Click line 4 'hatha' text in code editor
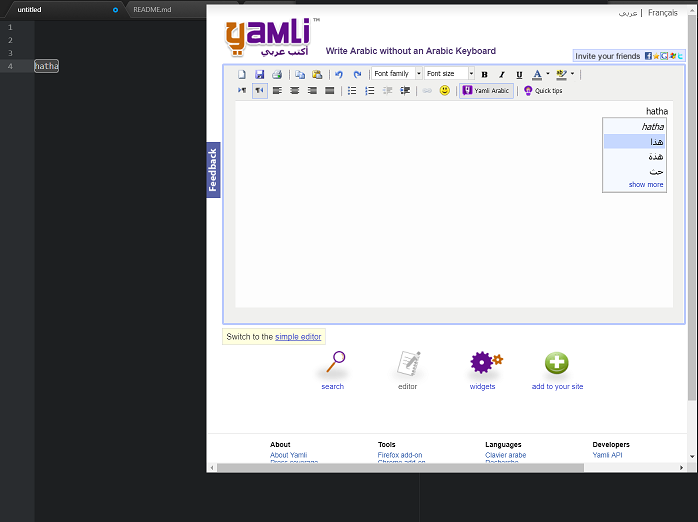Image resolution: width=698 pixels, height=522 pixels. [46, 66]
